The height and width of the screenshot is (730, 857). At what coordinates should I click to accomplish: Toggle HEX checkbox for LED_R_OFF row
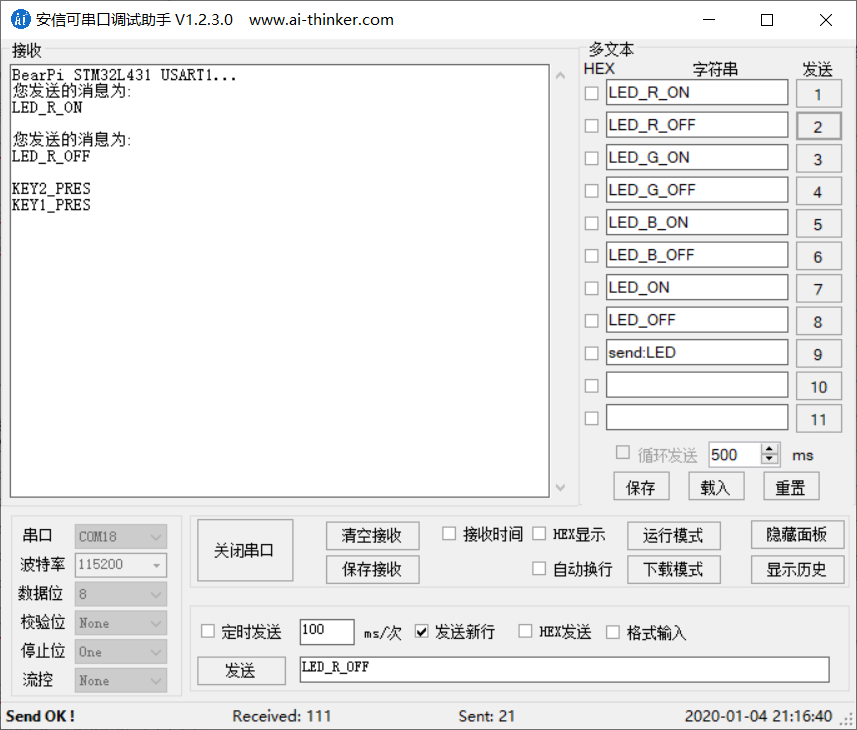[x=591, y=126]
